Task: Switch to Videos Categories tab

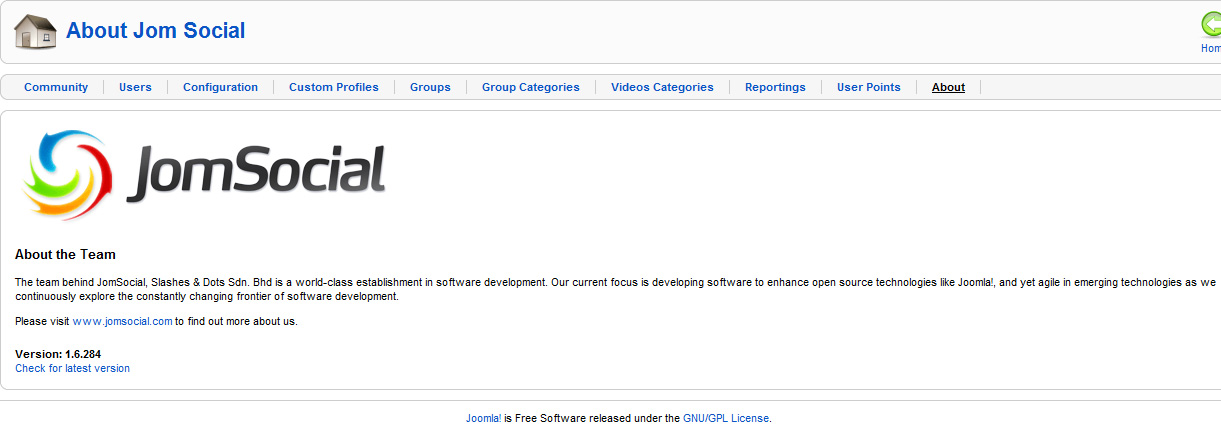Action: (662, 87)
